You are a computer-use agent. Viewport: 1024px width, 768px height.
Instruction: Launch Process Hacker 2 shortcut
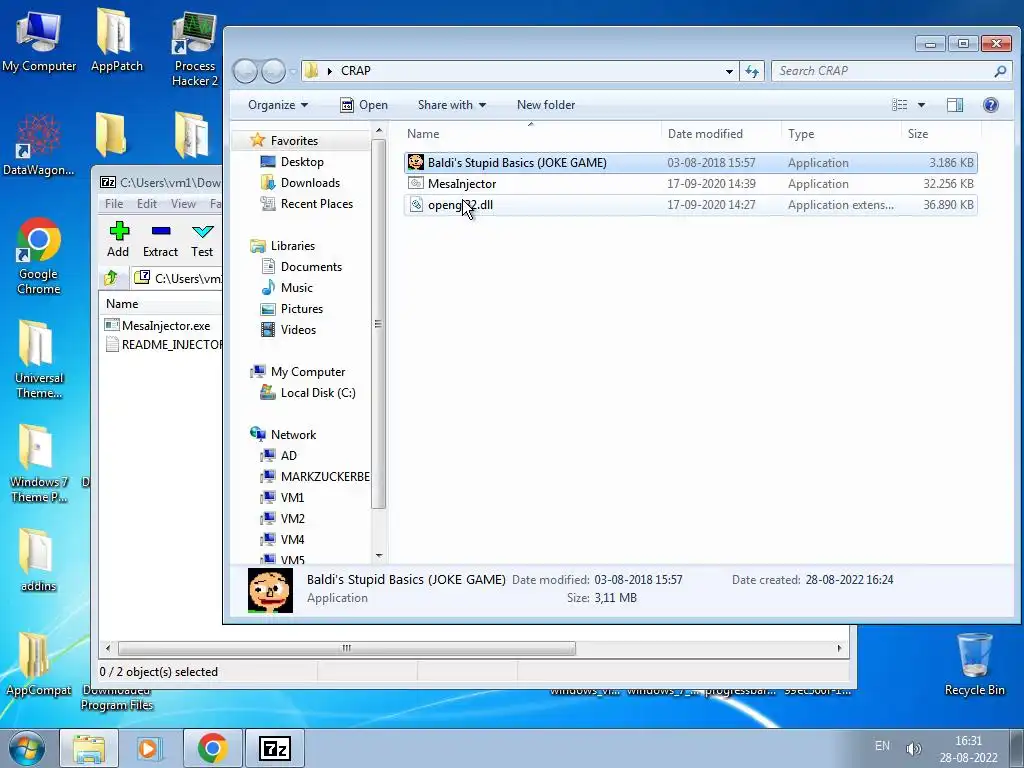(195, 49)
